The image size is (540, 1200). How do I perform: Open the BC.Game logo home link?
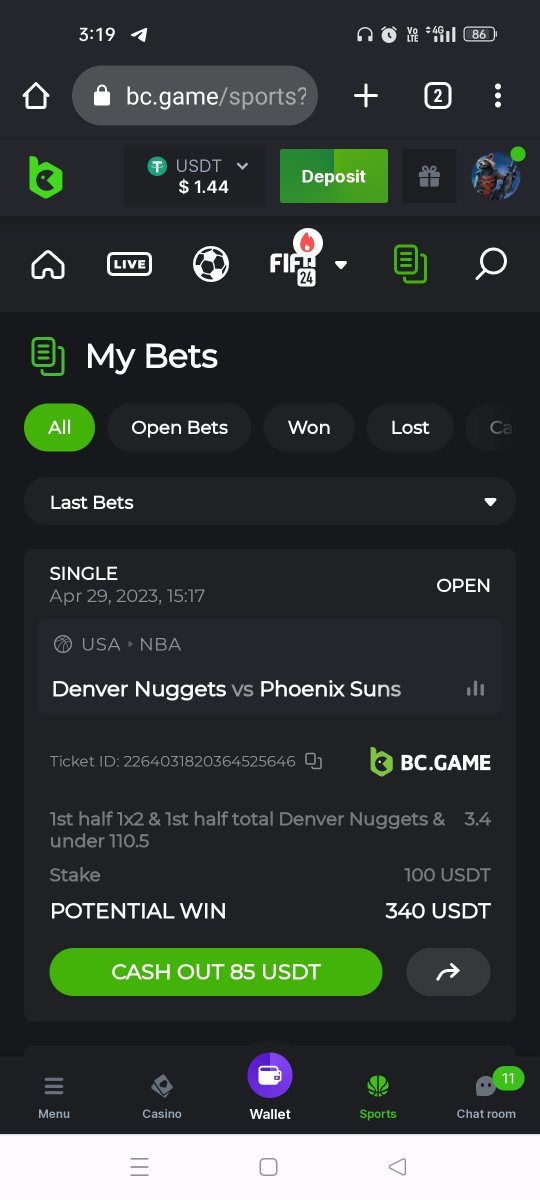[x=45, y=177]
